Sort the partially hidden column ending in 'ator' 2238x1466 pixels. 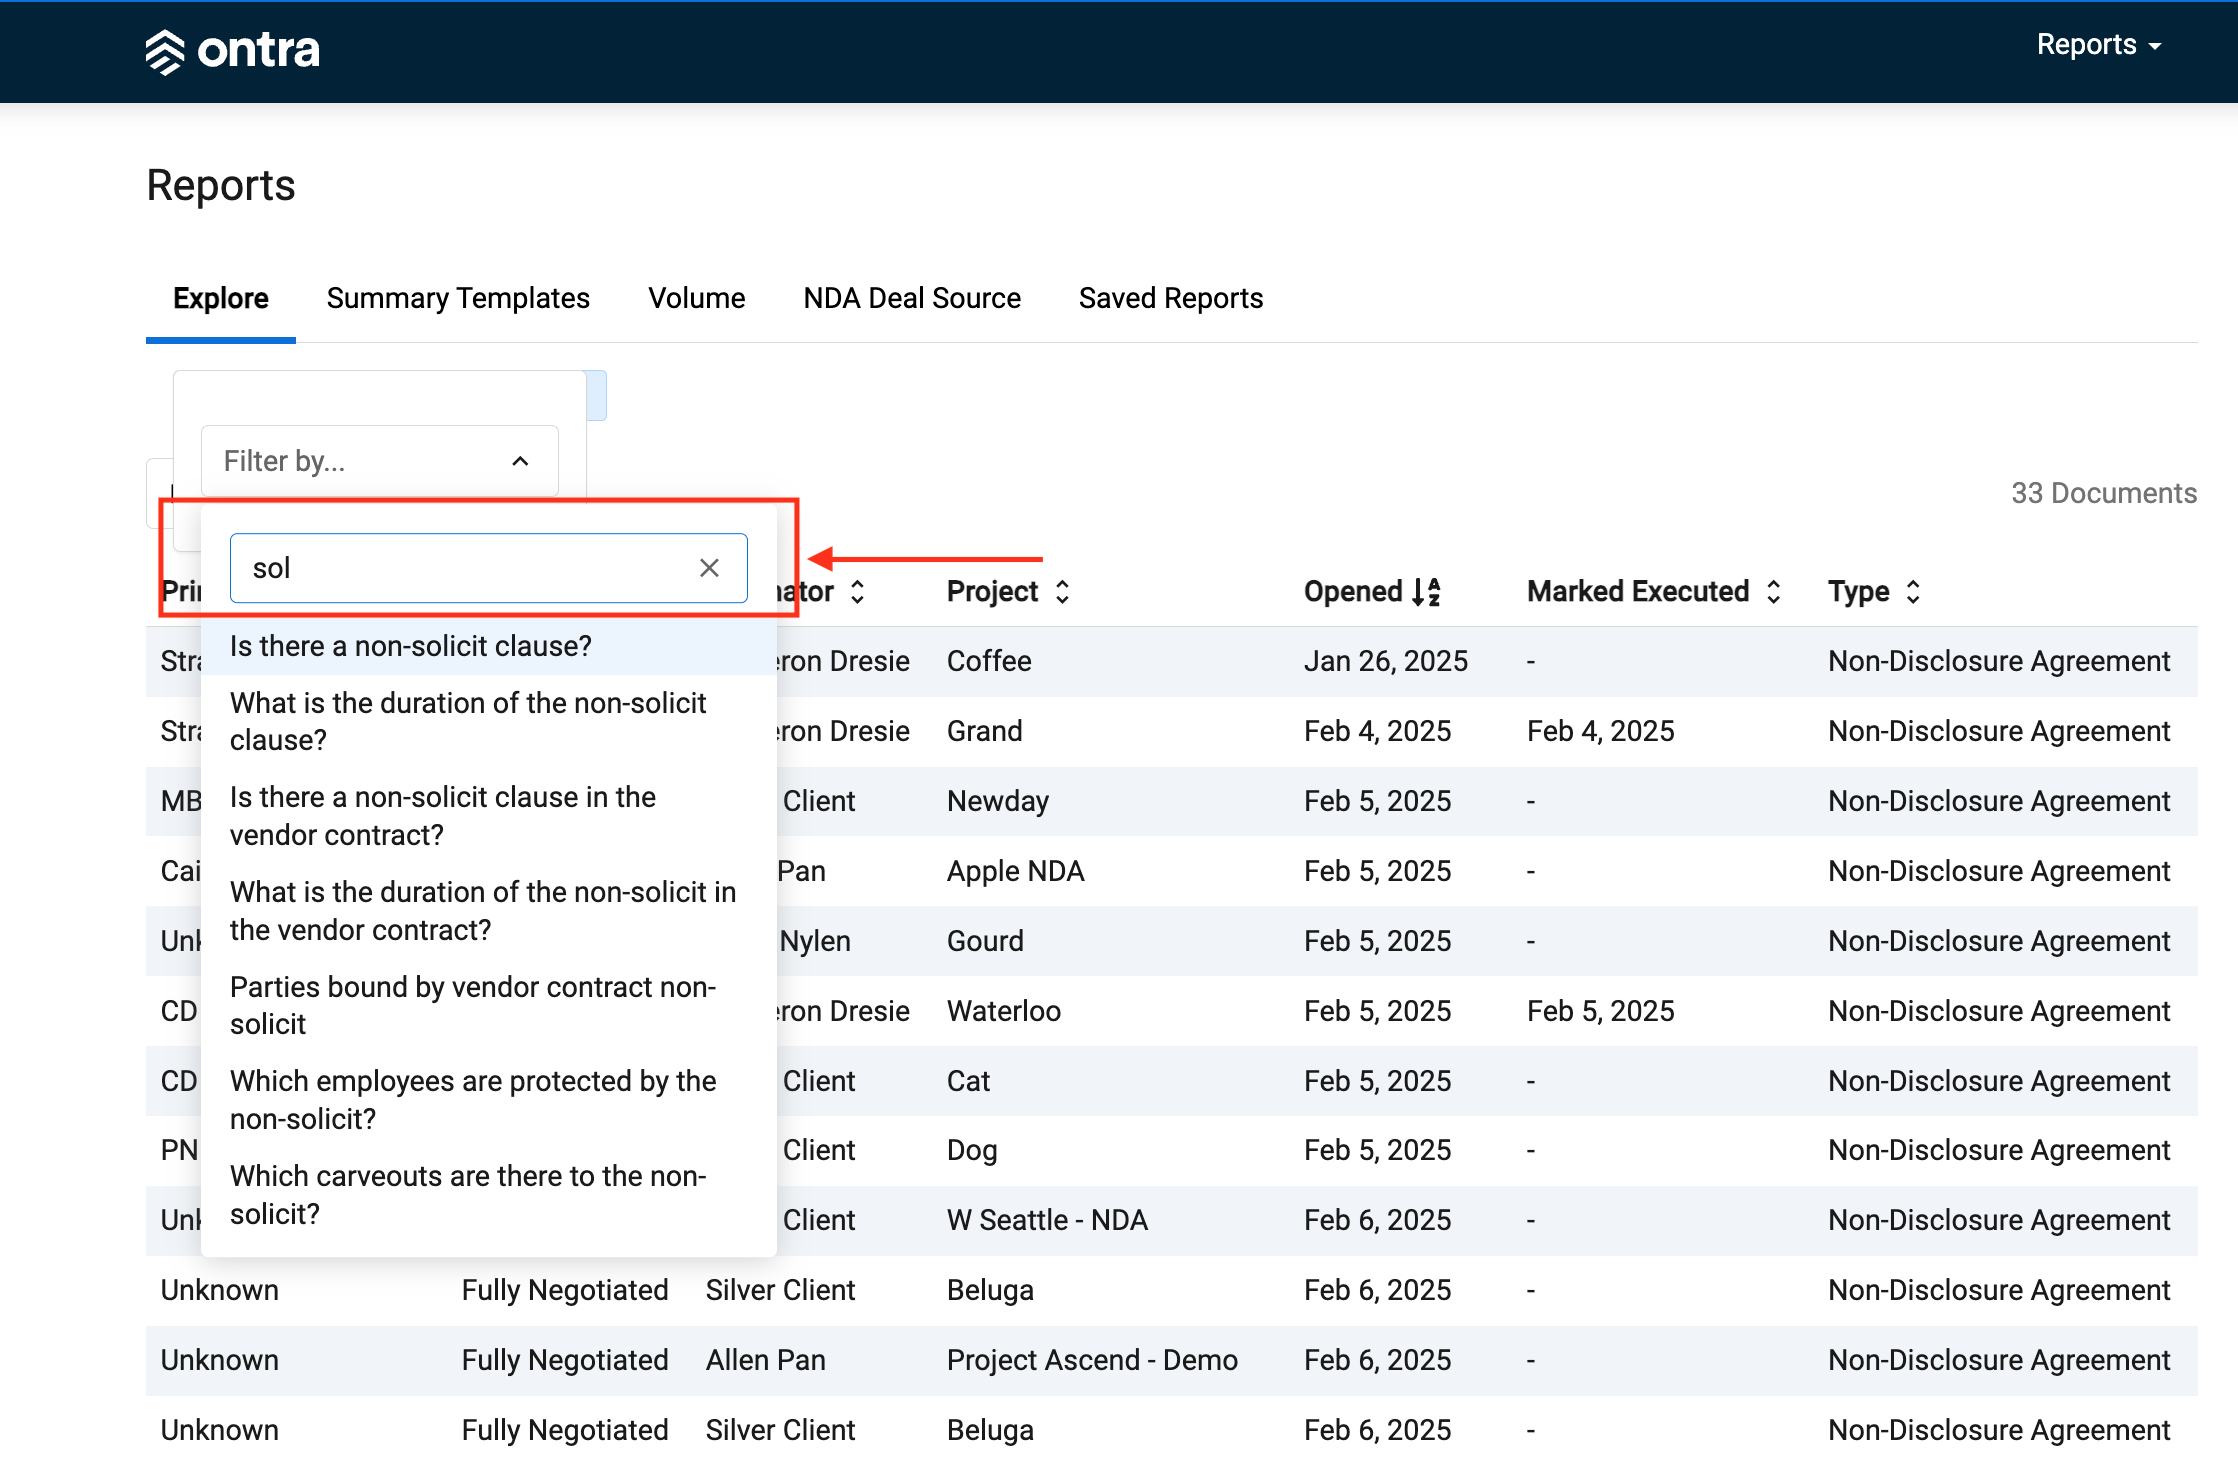click(857, 592)
